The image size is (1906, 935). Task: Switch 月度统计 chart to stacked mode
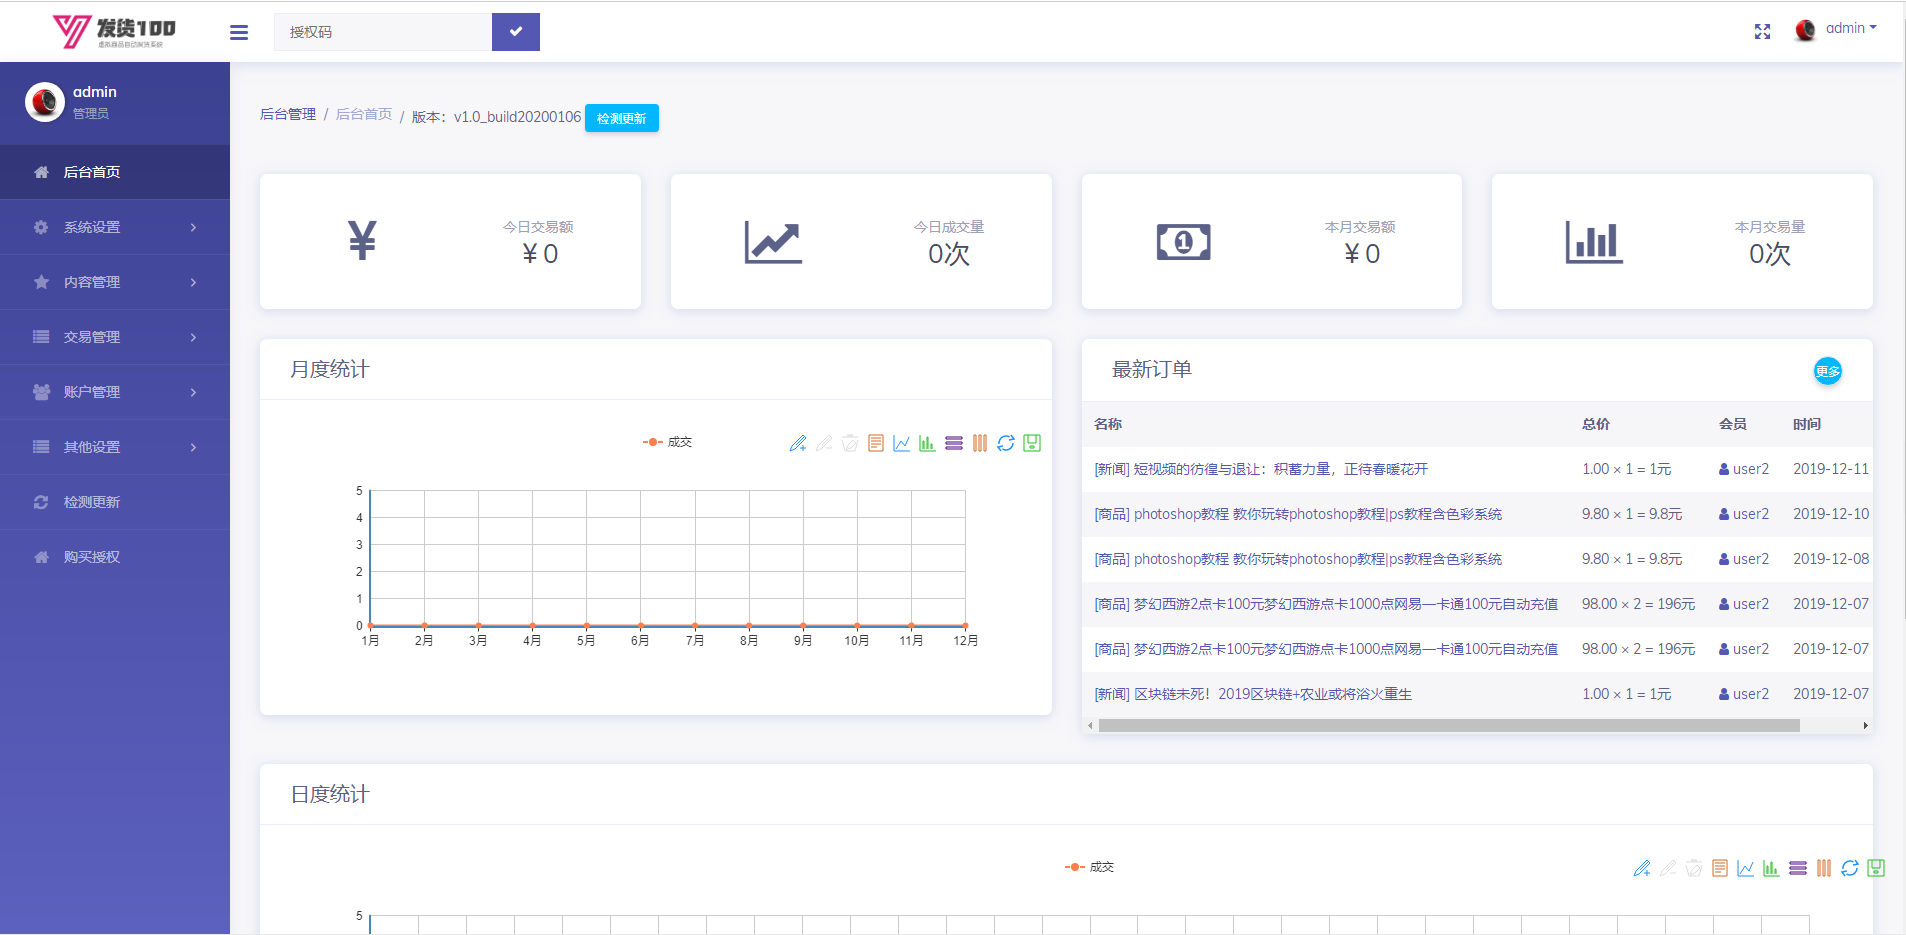click(954, 443)
